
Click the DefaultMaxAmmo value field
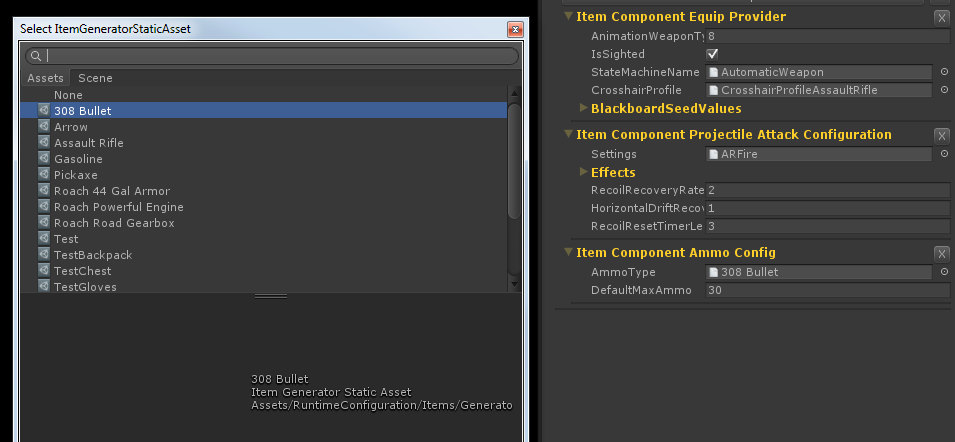826,290
